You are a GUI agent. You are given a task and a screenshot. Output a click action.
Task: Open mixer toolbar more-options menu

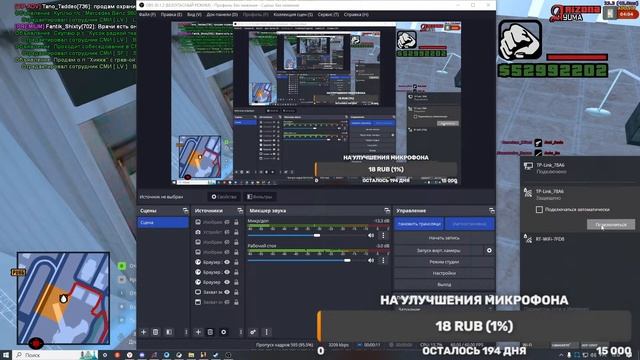click(x=267, y=332)
